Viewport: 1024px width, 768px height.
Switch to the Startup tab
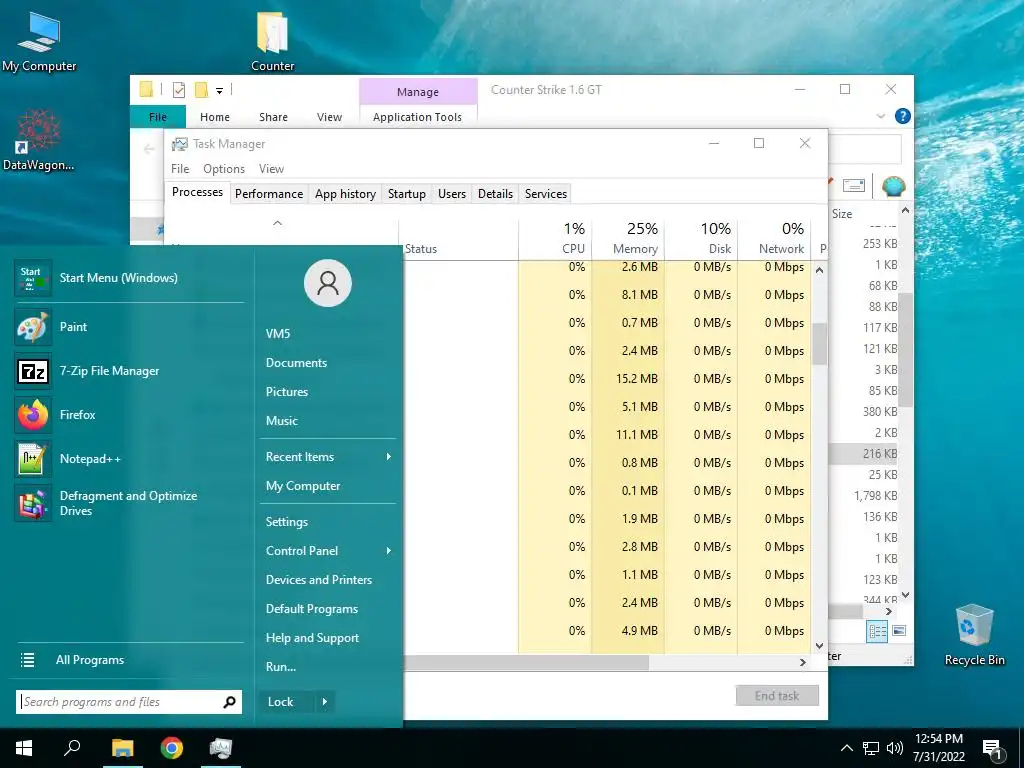[407, 194]
